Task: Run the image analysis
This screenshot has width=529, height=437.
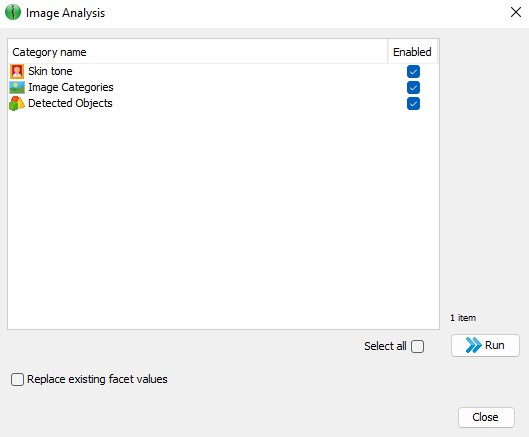Action: coord(485,345)
